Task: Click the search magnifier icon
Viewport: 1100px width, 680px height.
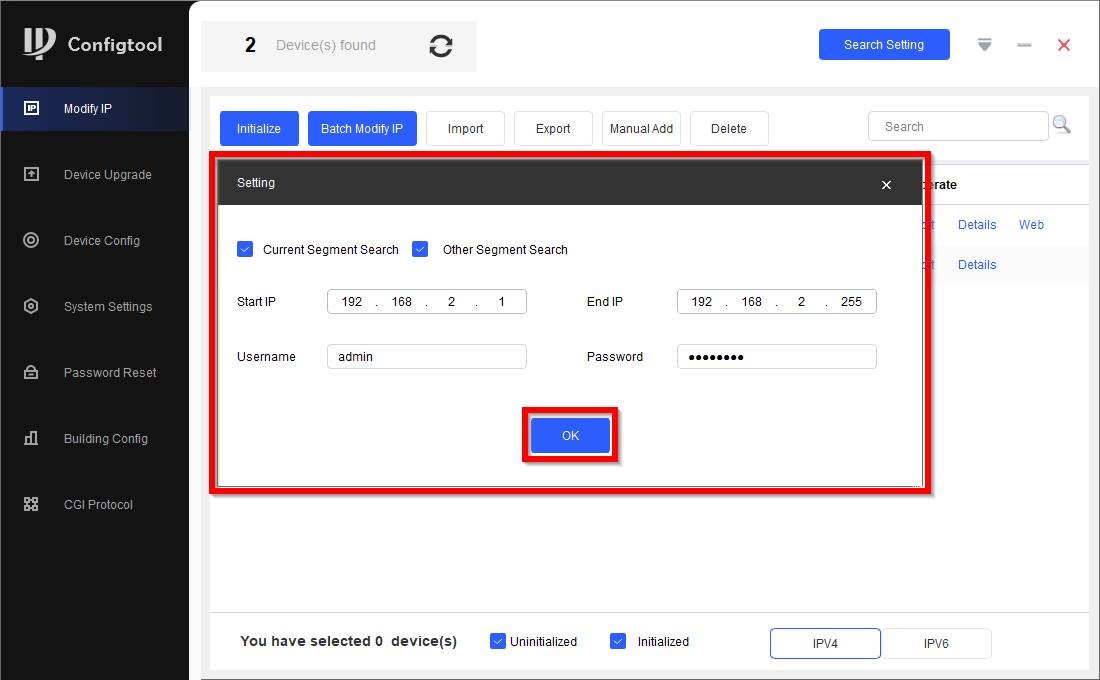Action: click(1061, 125)
